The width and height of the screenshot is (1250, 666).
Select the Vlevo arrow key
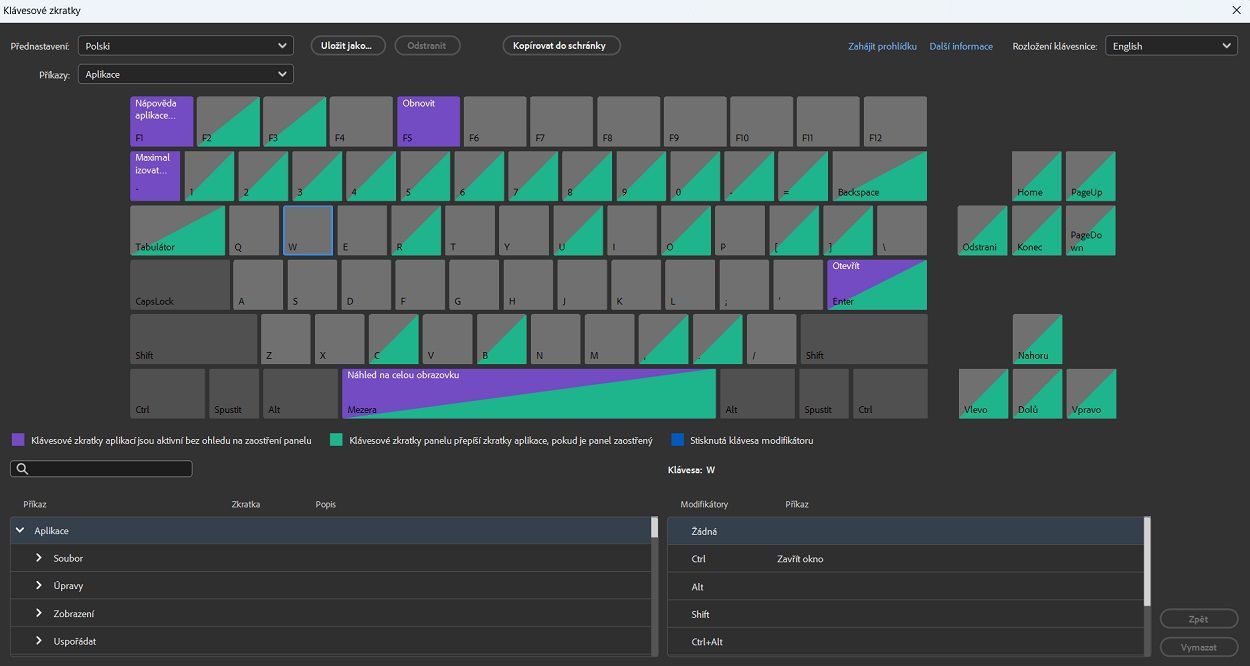click(x=983, y=394)
